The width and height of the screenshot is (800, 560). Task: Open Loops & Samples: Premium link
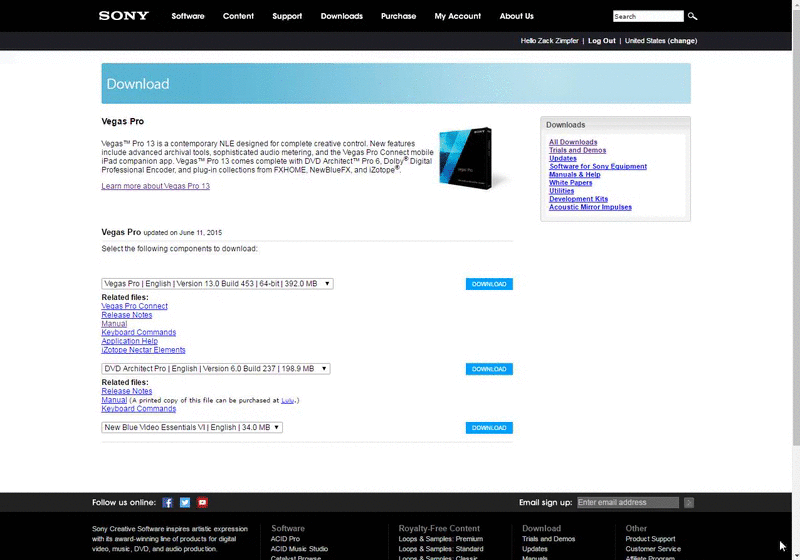(x=441, y=539)
